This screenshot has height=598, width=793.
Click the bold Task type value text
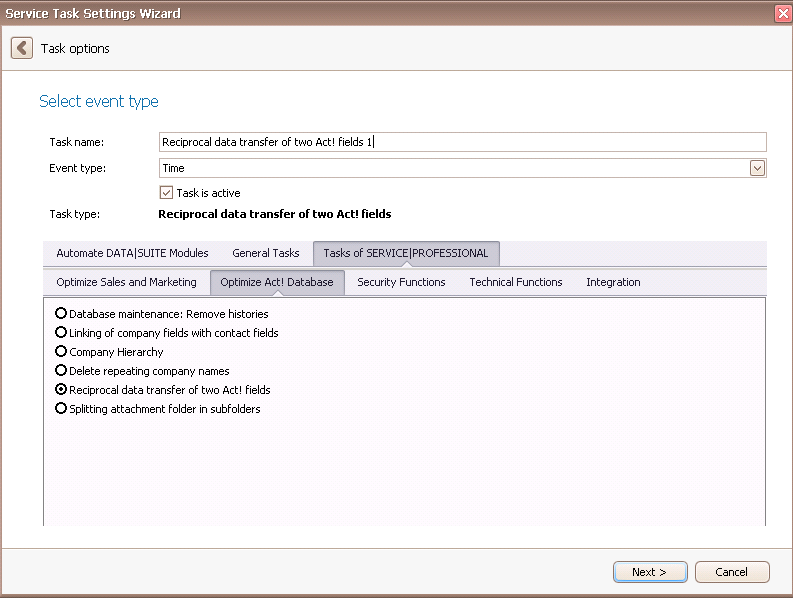(275, 214)
